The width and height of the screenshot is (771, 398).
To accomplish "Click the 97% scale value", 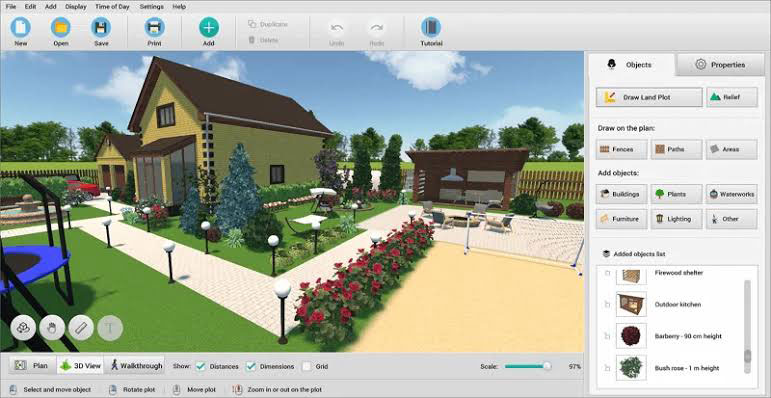I will [x=574, y=367].
